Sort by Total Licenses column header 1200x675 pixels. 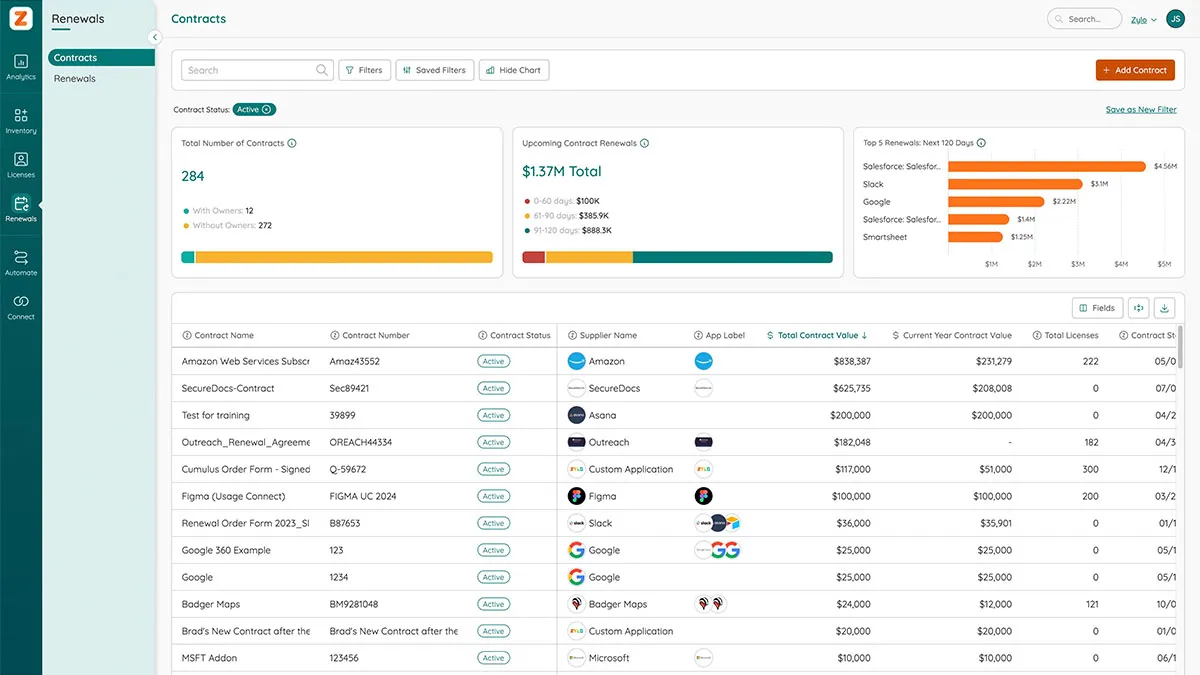(1065, 335)
